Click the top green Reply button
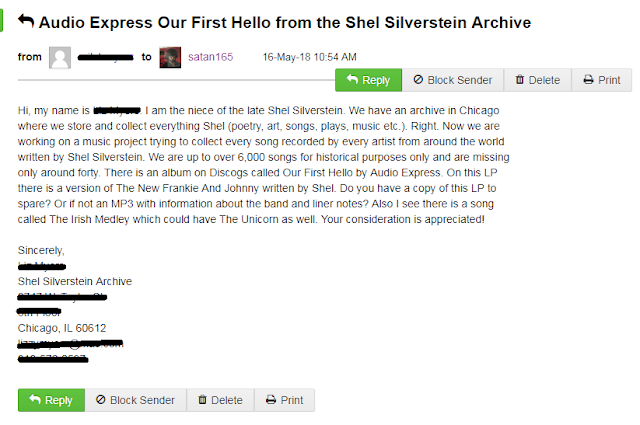 point(368,80)
